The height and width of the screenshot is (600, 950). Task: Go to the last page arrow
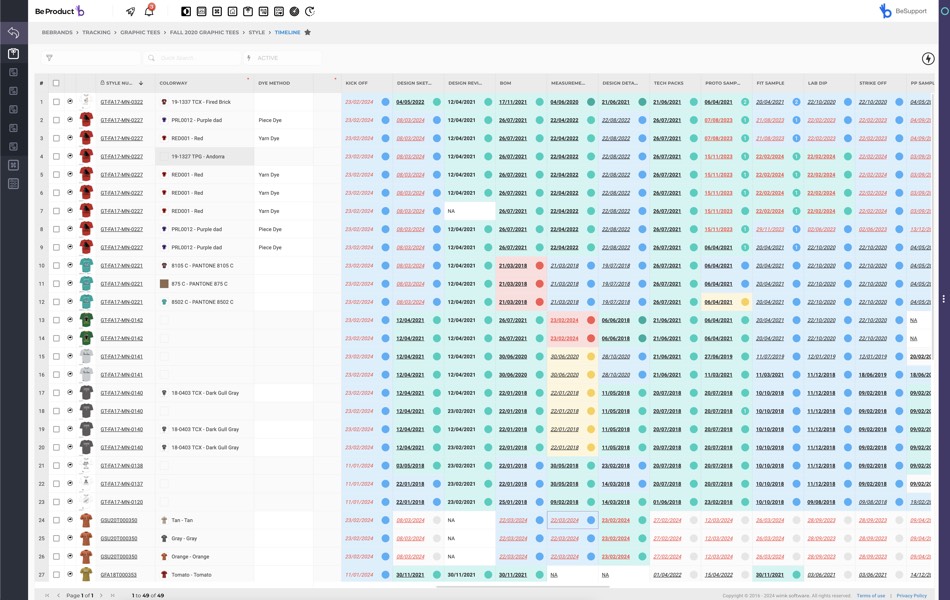tap(112, 595)
